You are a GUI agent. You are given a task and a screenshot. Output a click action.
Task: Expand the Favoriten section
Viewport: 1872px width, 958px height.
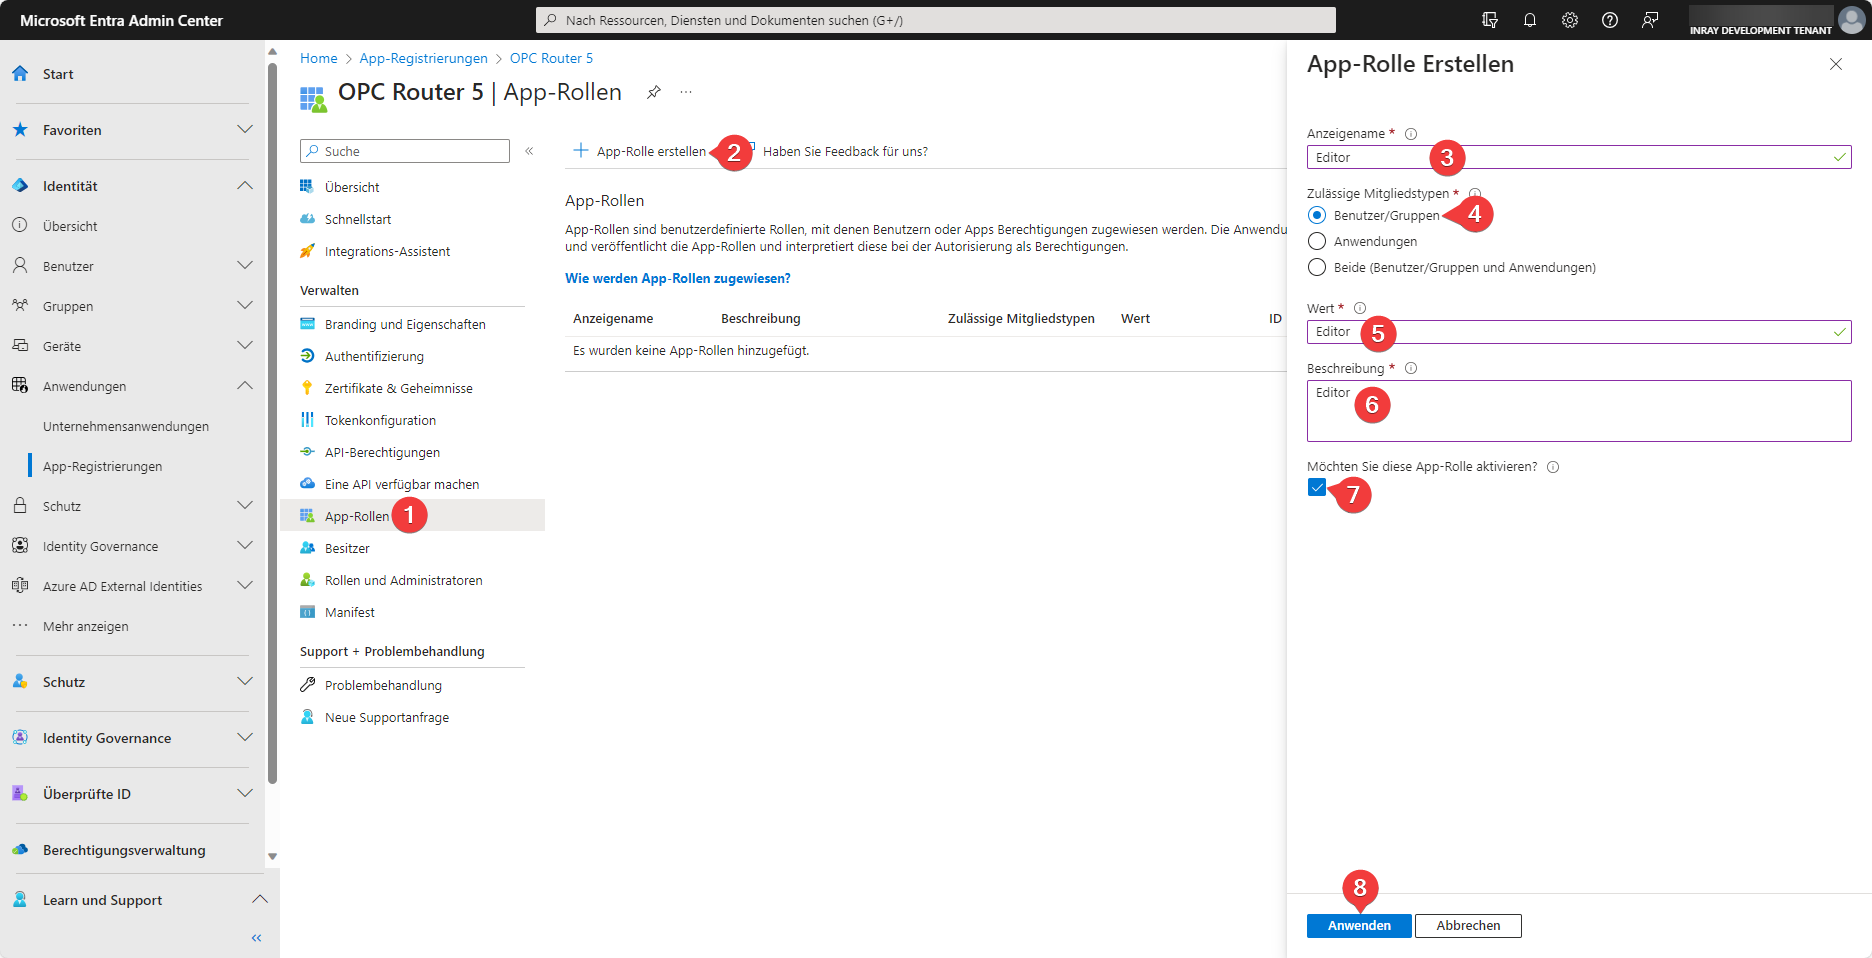tap(244, 130)
